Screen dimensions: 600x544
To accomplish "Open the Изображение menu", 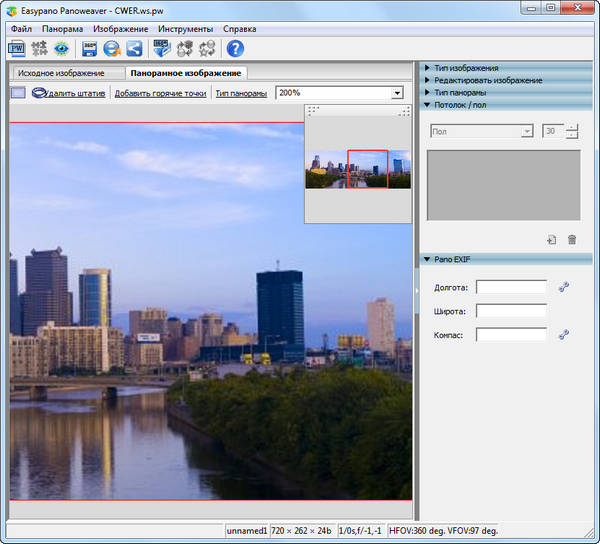I will click(x=121, y=29).
